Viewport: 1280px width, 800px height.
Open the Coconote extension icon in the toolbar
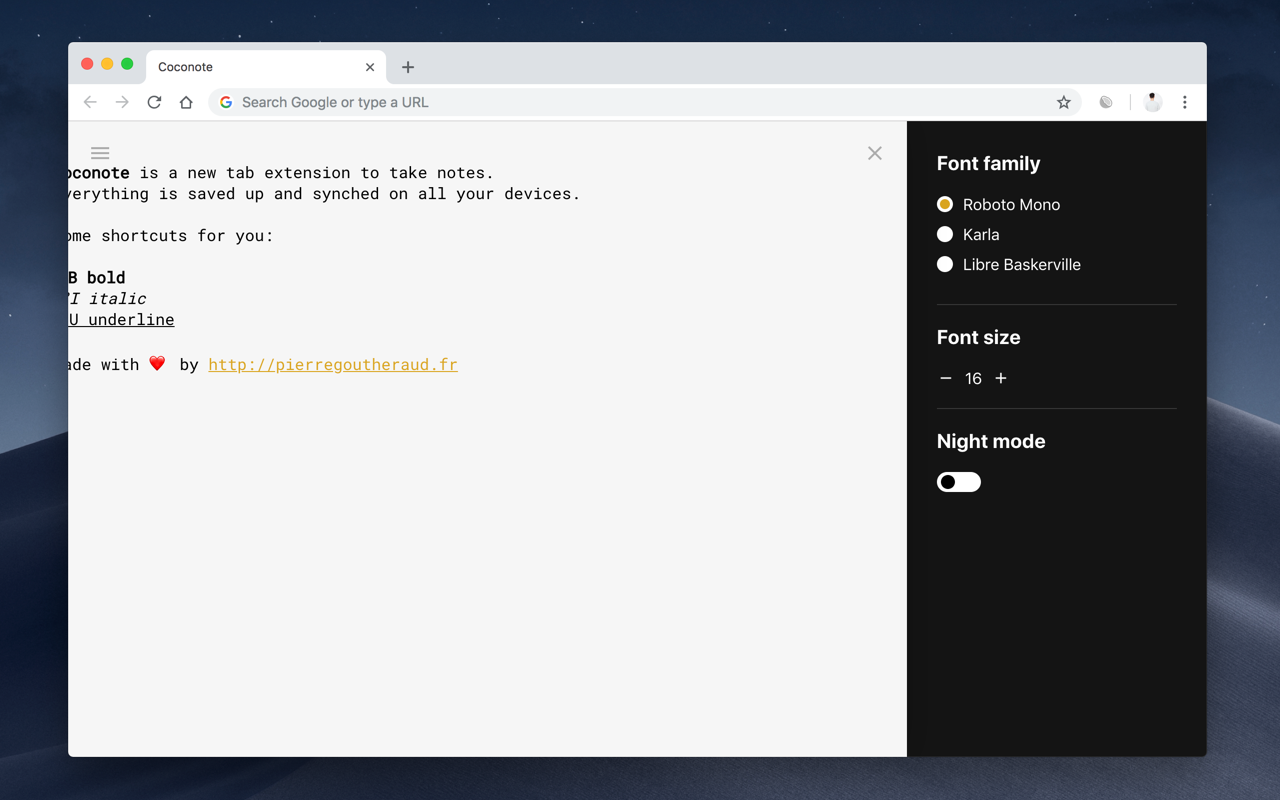[x=1106, y=102]
